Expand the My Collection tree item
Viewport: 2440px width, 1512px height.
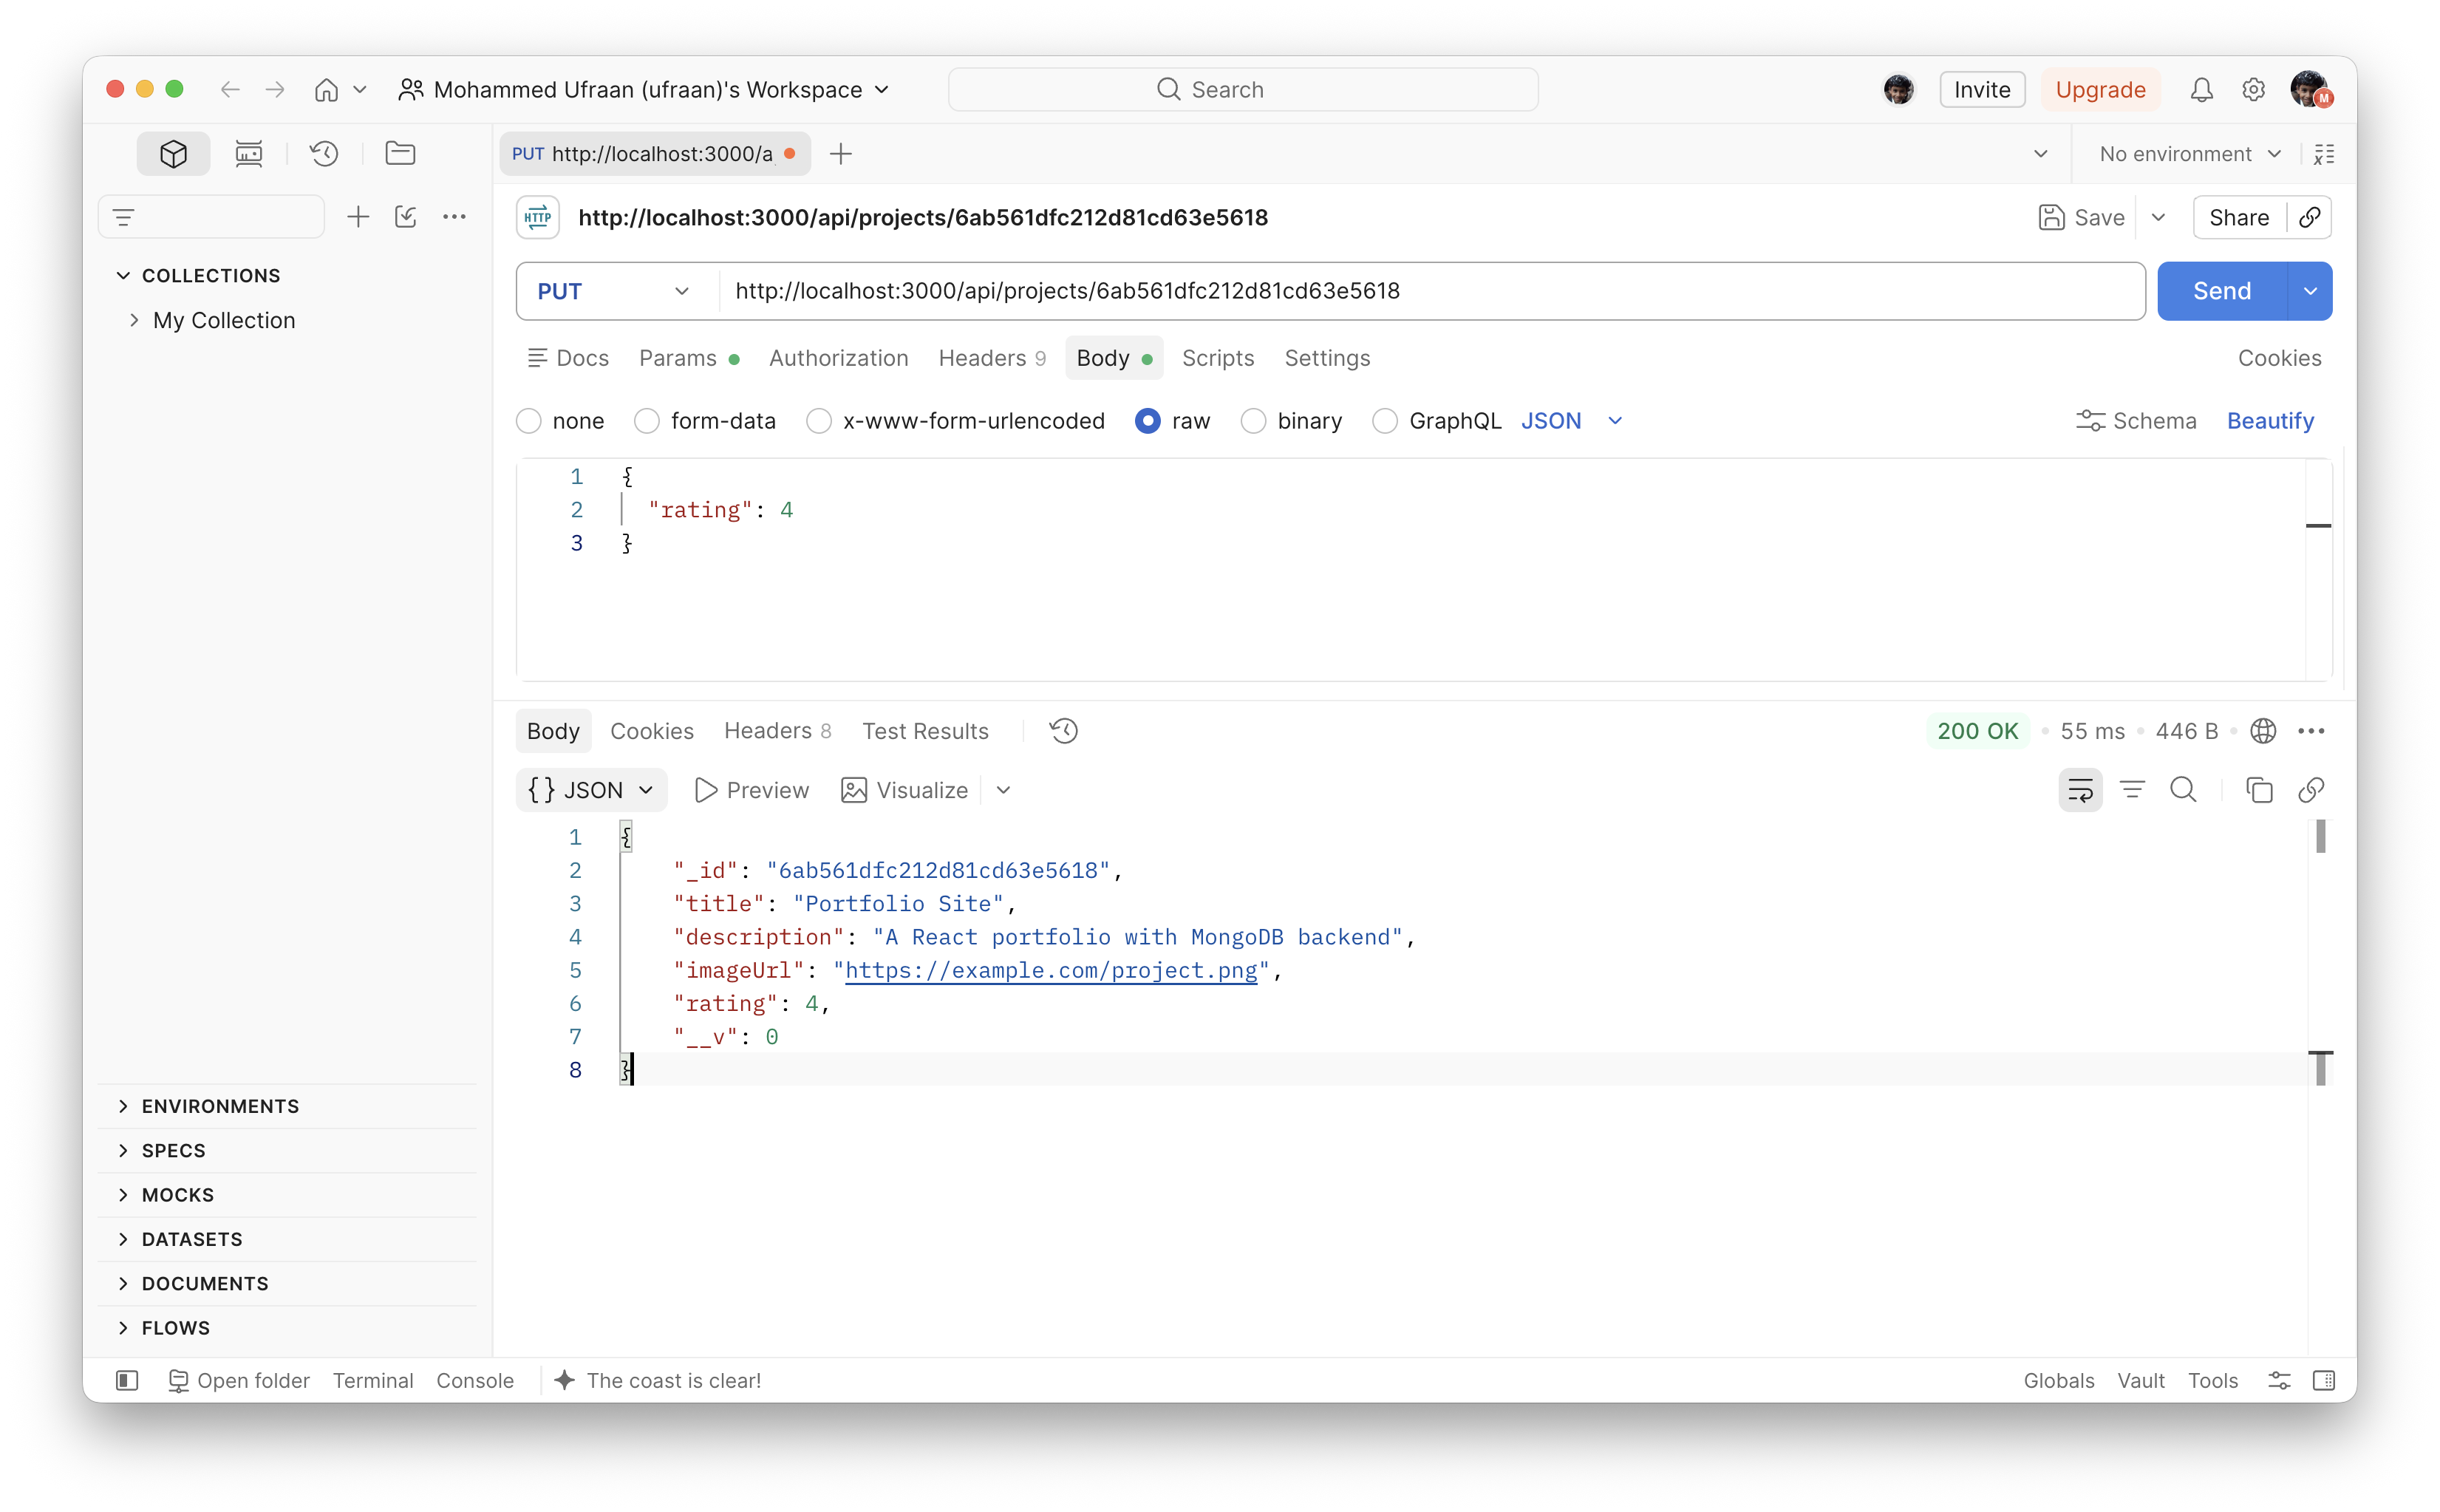133,320
